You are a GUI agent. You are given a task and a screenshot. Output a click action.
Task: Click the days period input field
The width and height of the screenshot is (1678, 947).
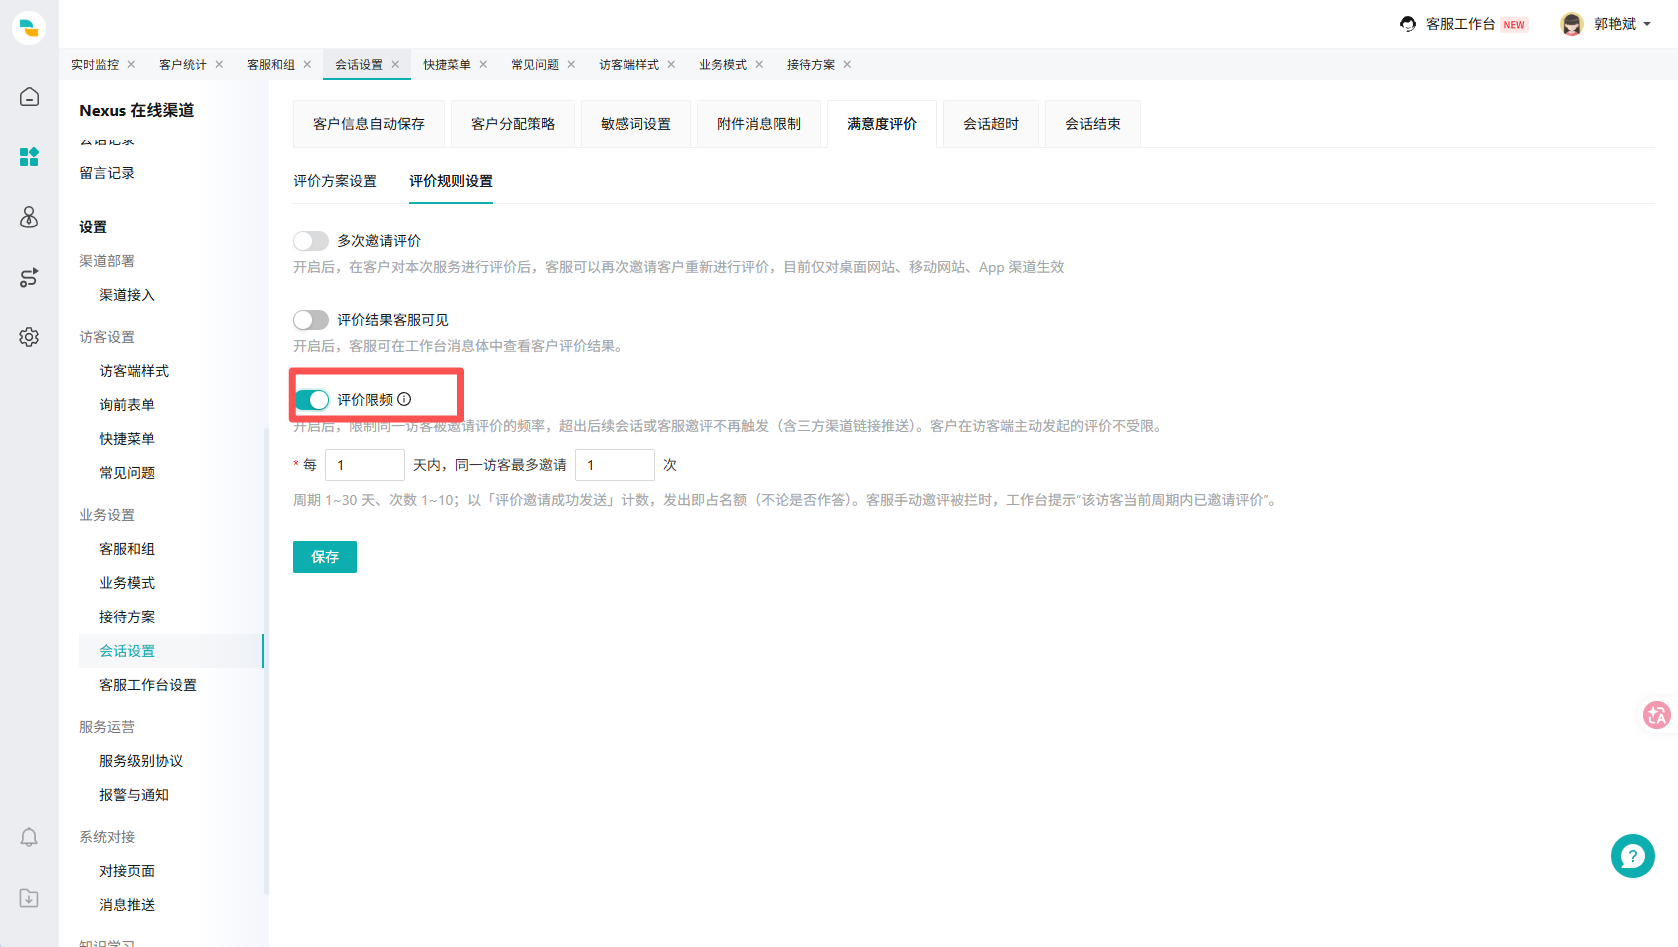pos(365,465)
